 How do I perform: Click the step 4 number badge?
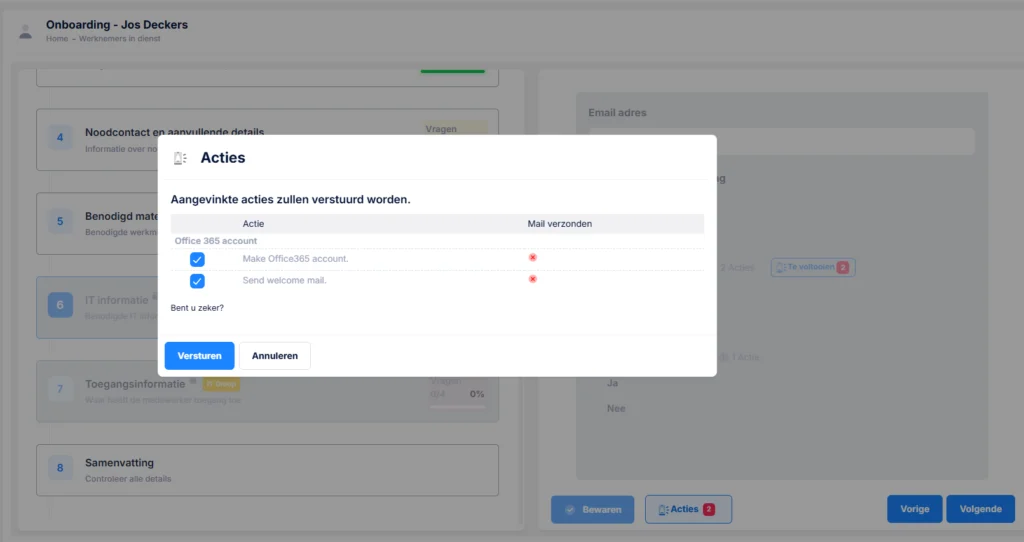pyautogui.click(x=60, y=138)
